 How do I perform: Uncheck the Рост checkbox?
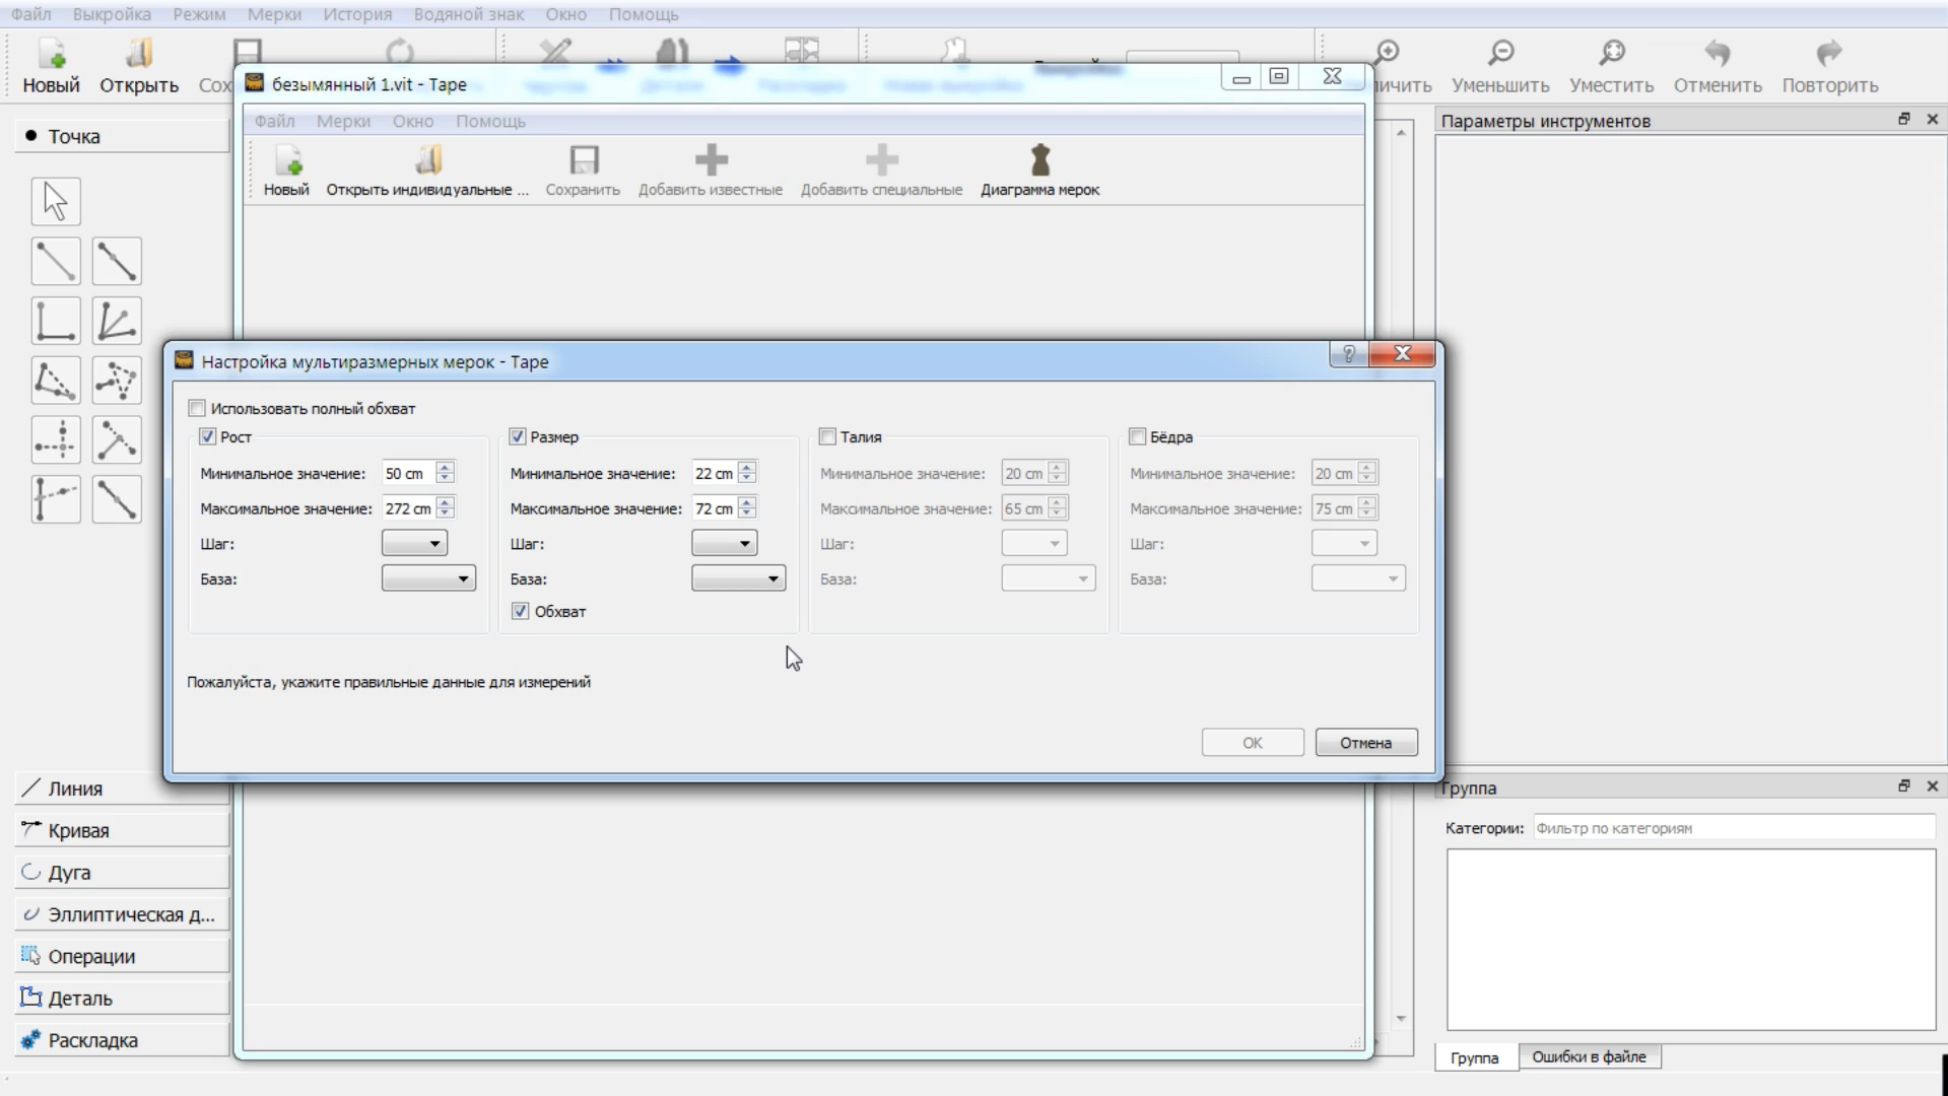[x=207, y=437]
